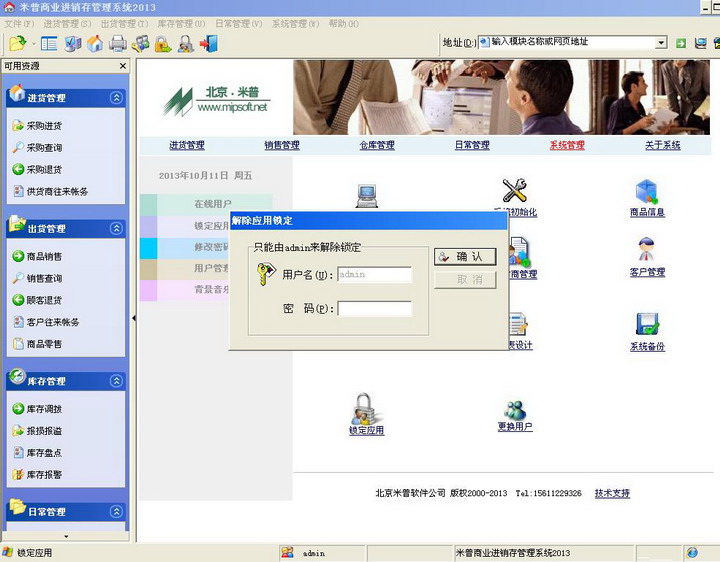Click the computer icon in main panel
Viewport: 720px width, 562px height.
tap(367, 196)
